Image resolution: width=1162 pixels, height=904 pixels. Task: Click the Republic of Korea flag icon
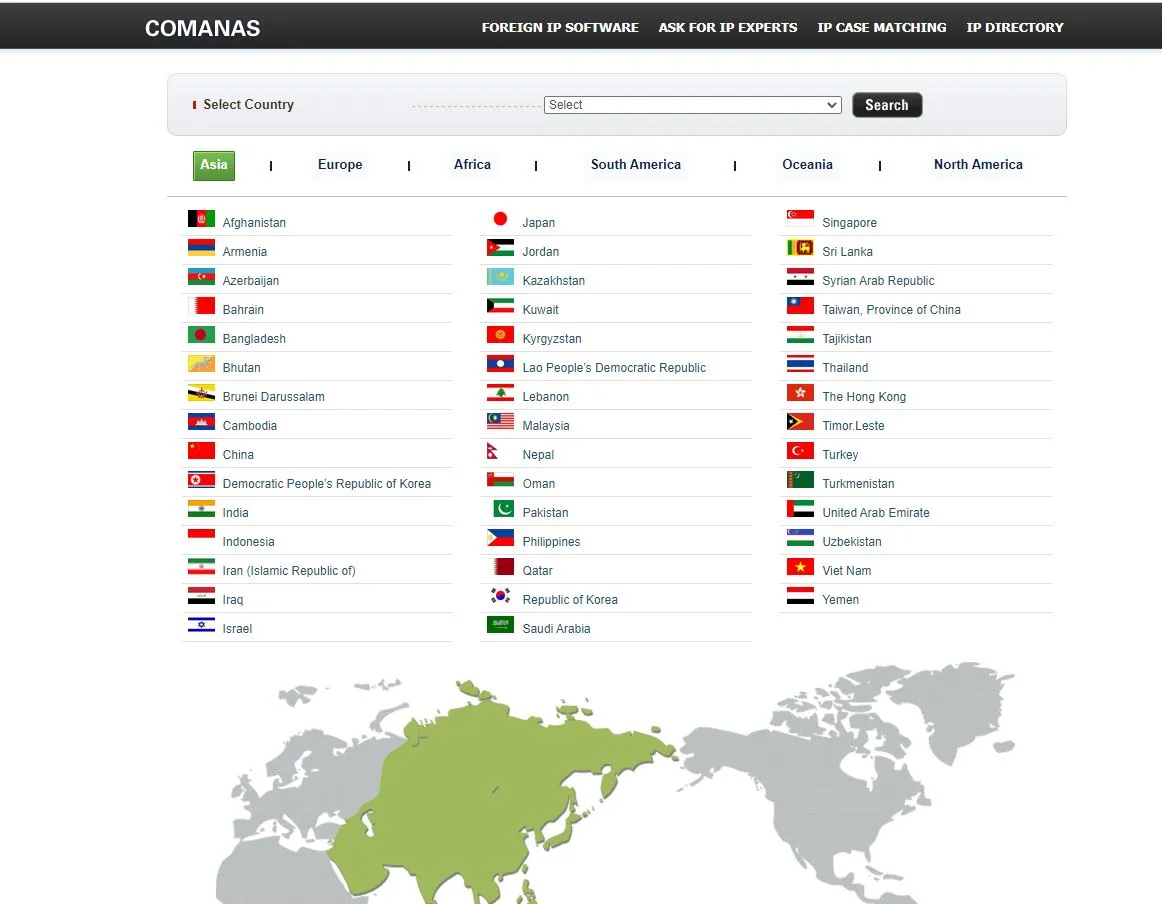click(x=500, y=596)
